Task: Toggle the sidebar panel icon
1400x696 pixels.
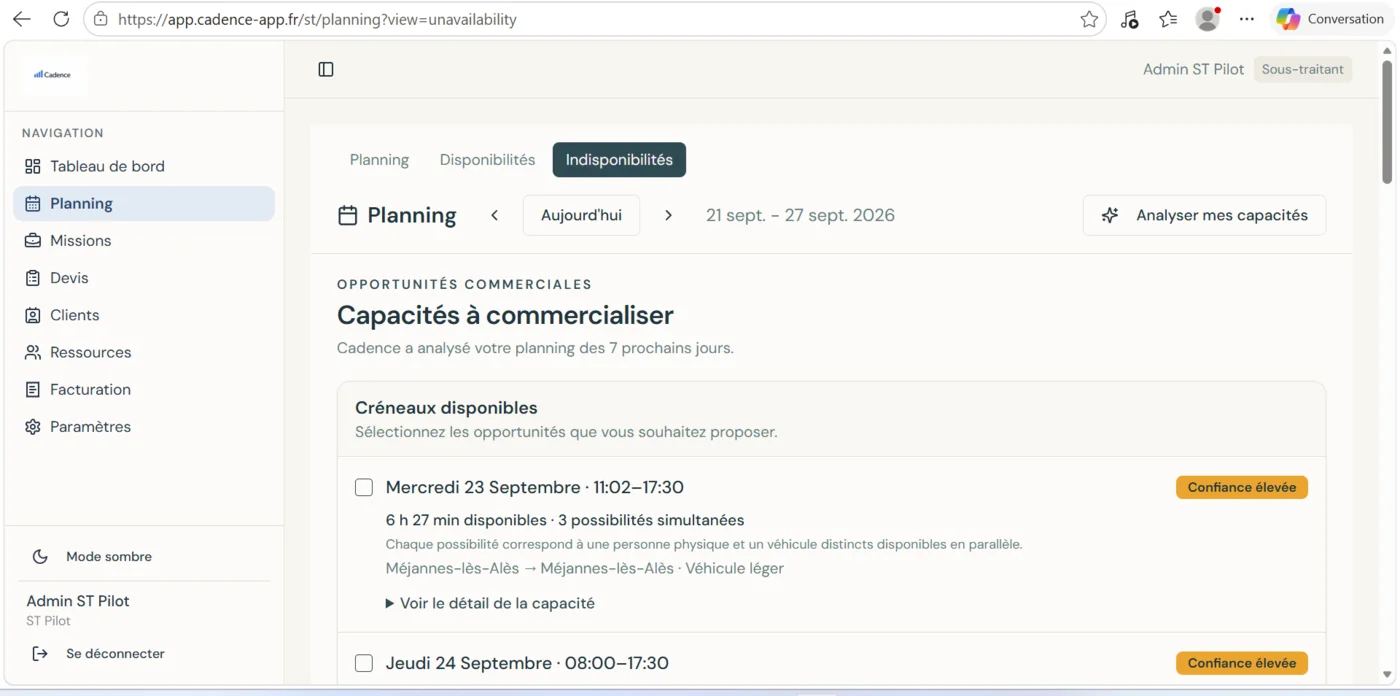Action: pos(326,69)
